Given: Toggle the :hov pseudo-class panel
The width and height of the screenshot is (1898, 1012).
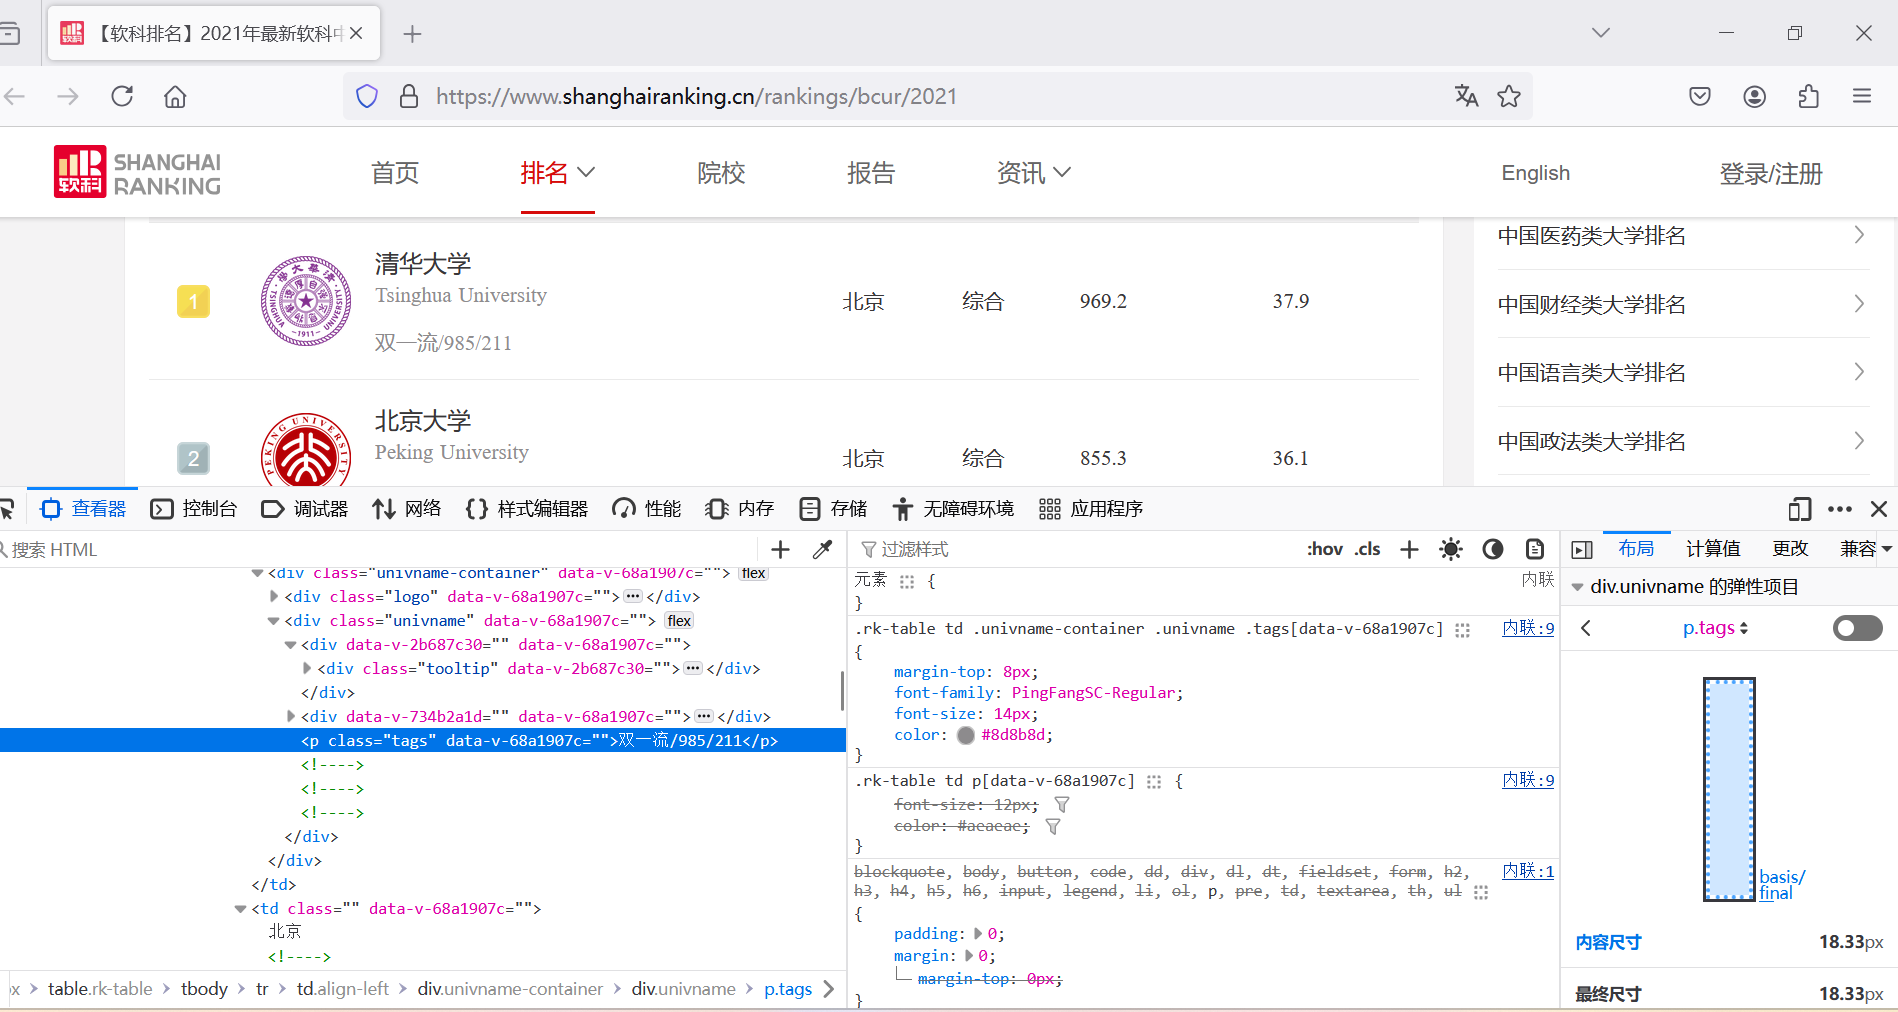Looking at the screenshot, I should [1325, 549].
